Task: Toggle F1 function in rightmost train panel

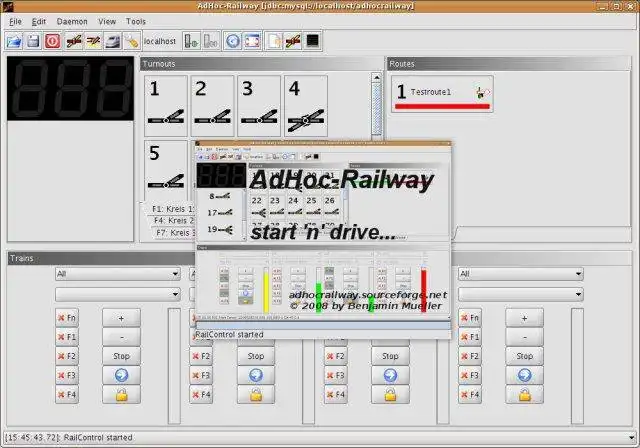Action: (470, 337)
